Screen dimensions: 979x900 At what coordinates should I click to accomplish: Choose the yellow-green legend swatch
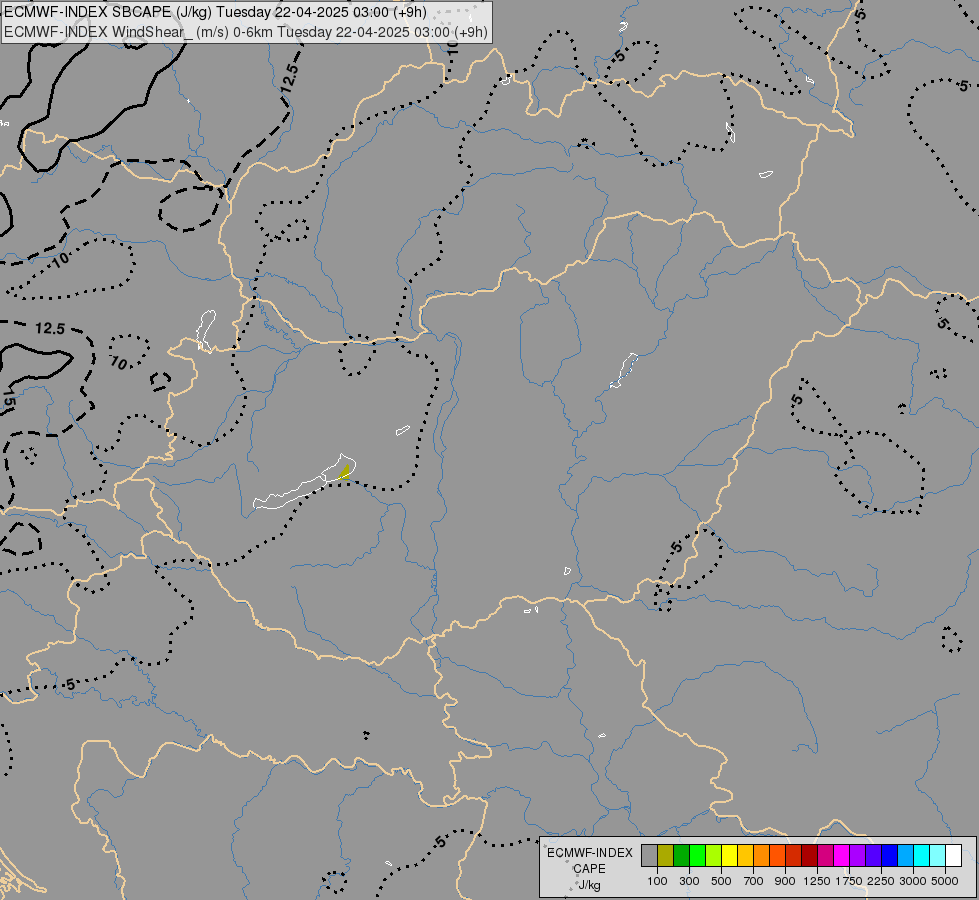point(714,855)
